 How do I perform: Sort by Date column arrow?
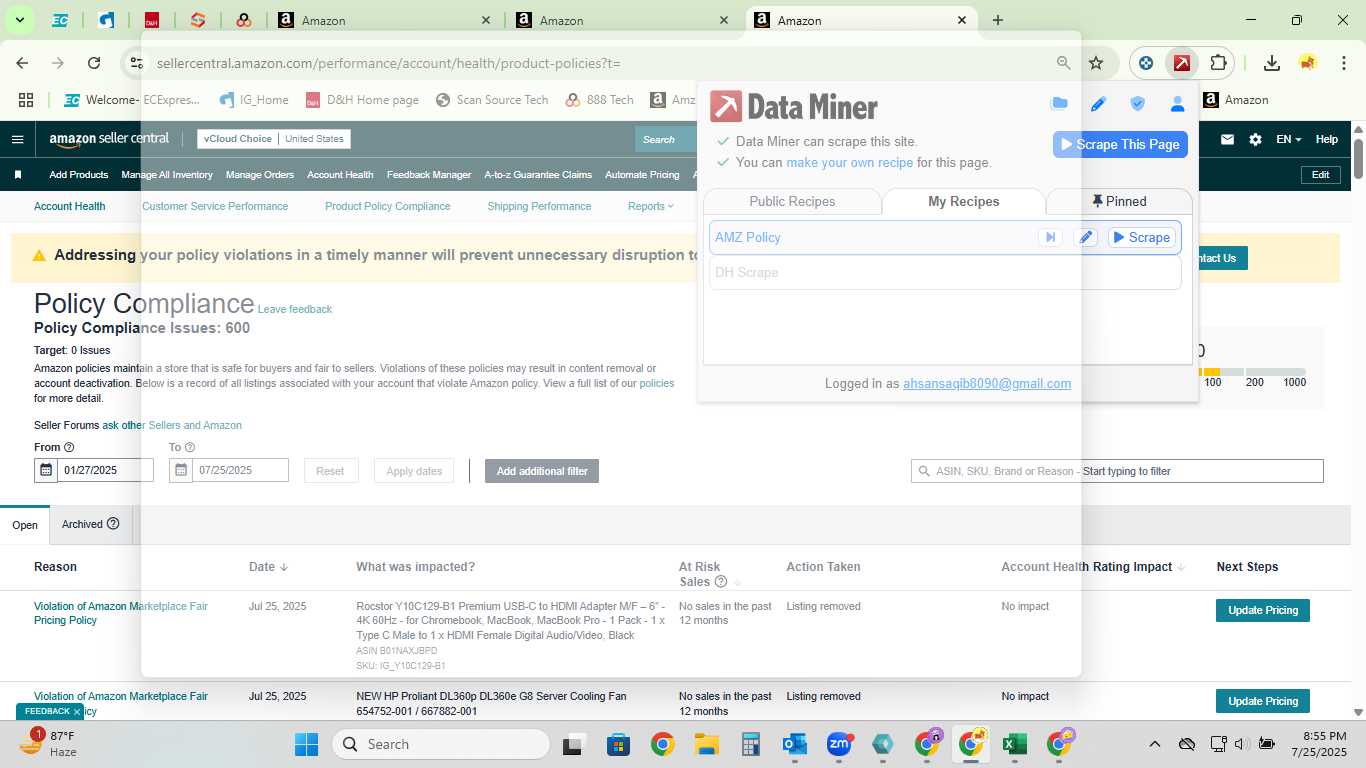point(284,567)
